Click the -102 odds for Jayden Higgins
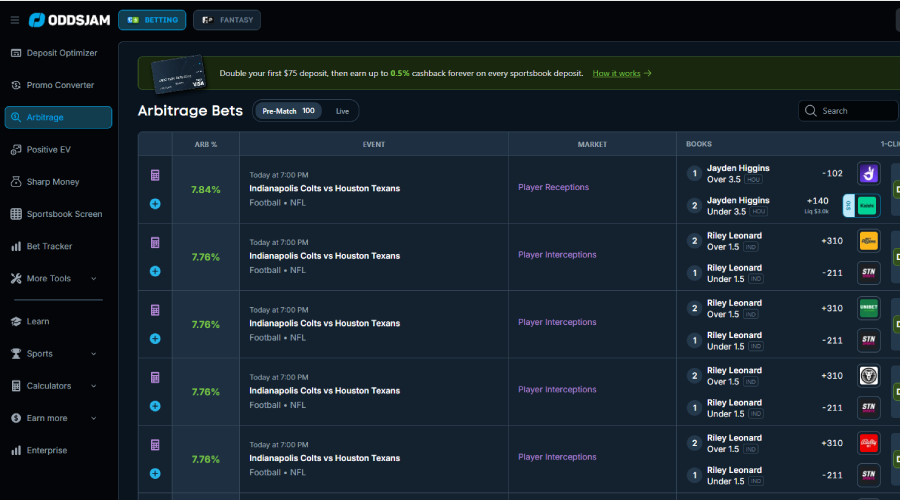900x500 pixels. [832, 173]
